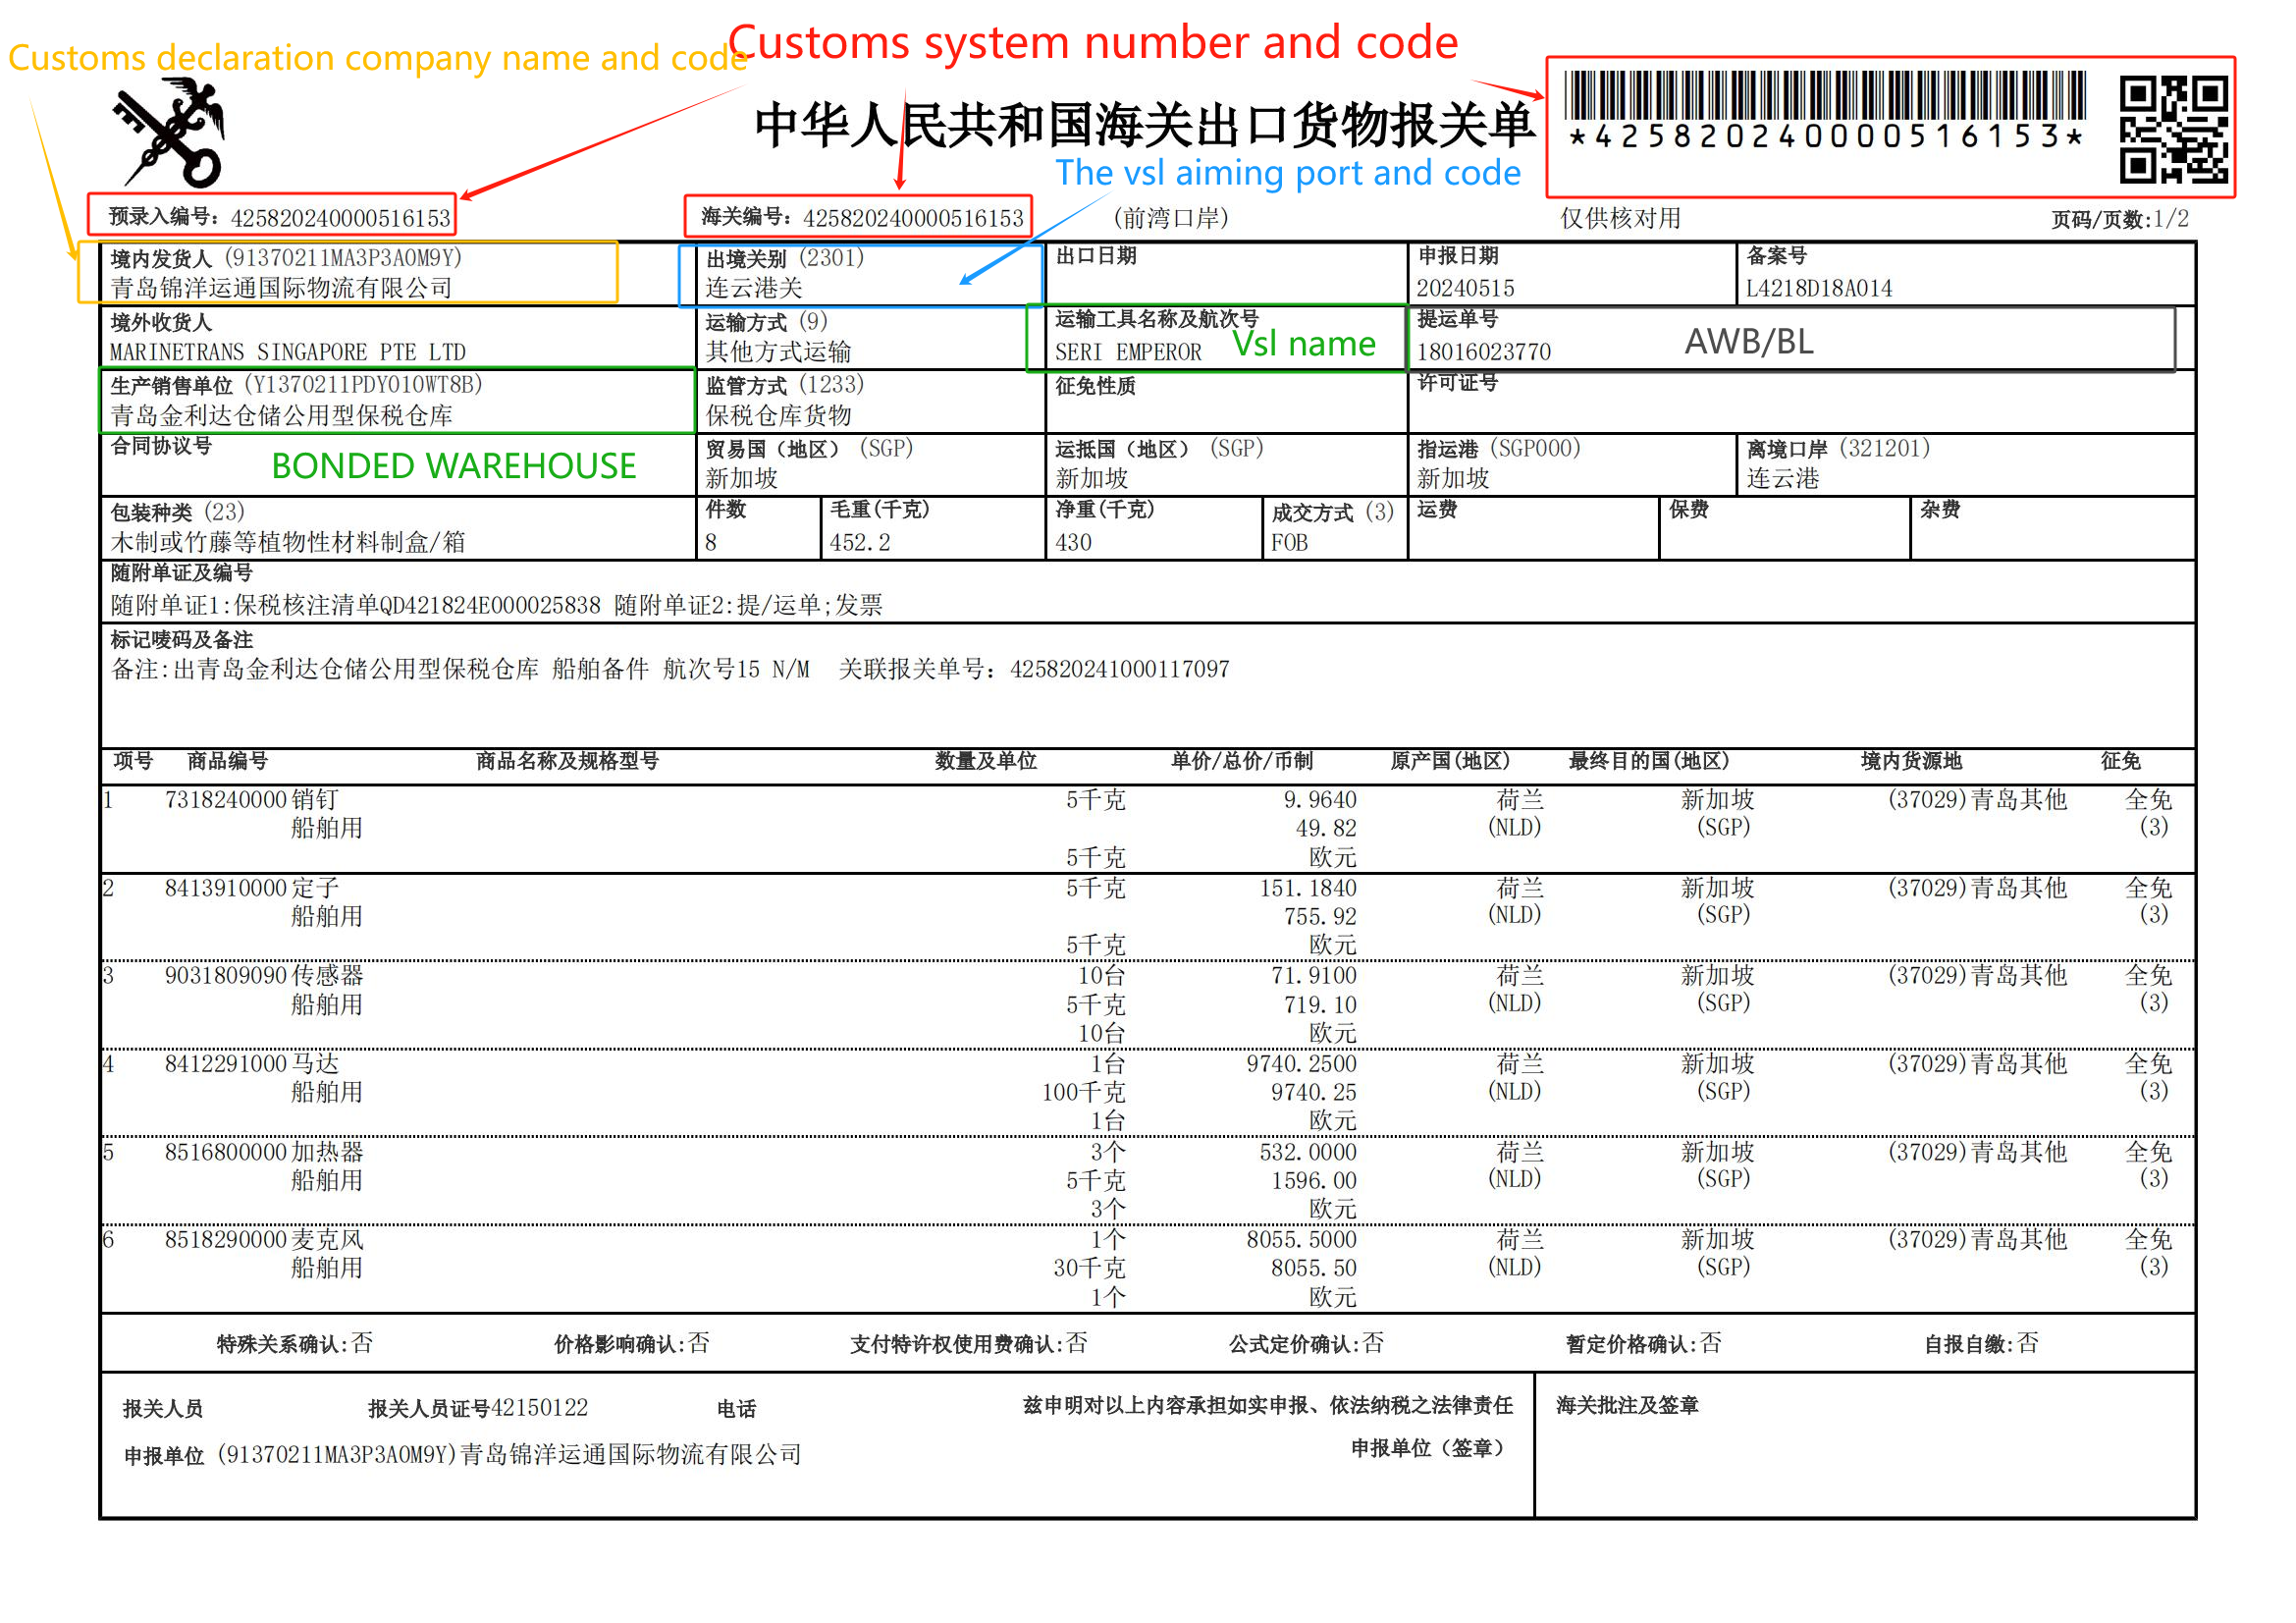Click the blue-boxed 出境关别 连云港关 field
This screenshot has width=2296, height=1623.
(x=861, y=274)
